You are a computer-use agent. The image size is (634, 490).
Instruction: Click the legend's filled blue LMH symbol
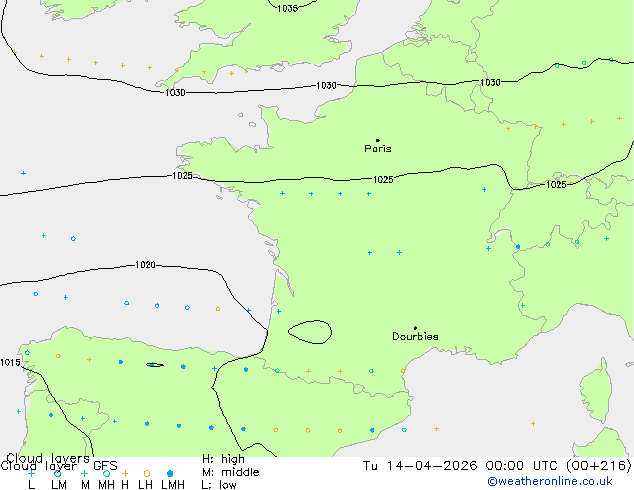170,473
